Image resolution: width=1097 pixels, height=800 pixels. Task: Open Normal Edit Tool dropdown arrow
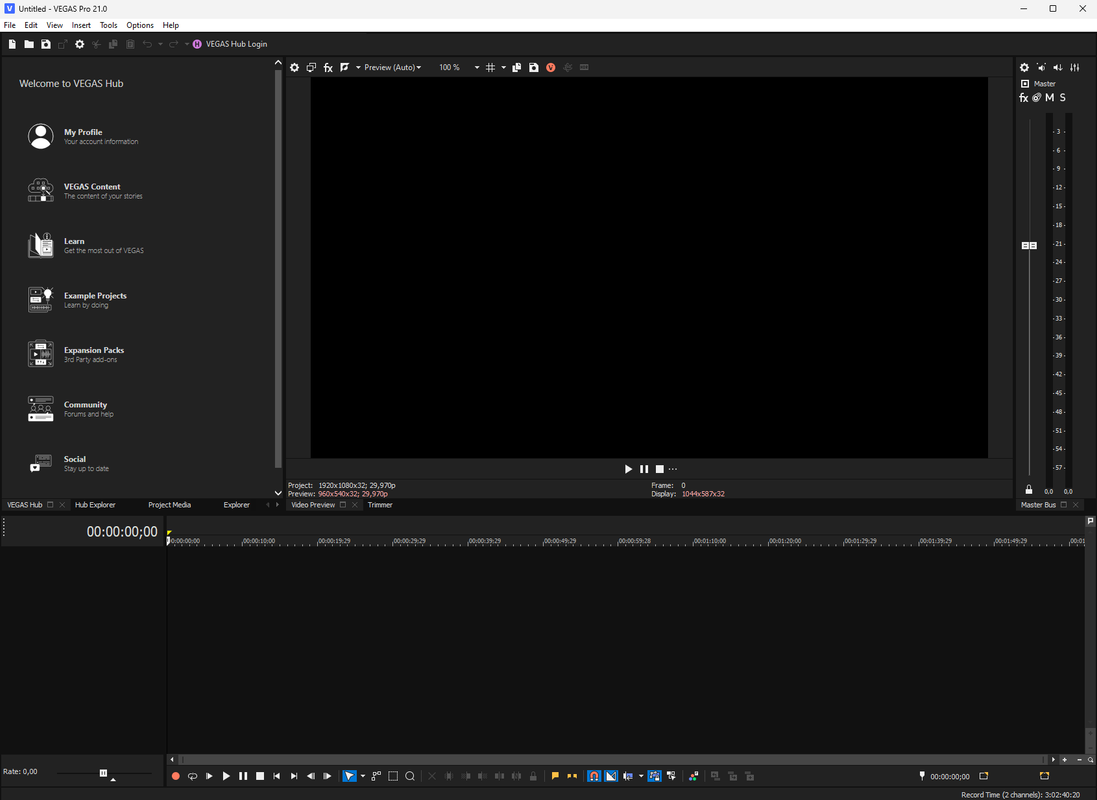click(x=362, y=776)
